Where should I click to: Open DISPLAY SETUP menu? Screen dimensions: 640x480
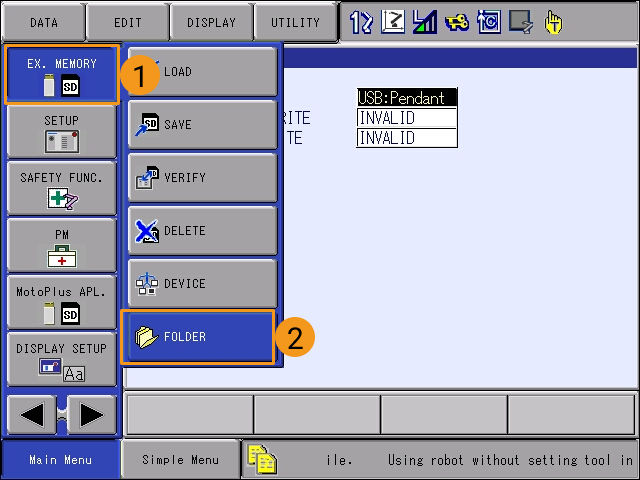(62, 360)
